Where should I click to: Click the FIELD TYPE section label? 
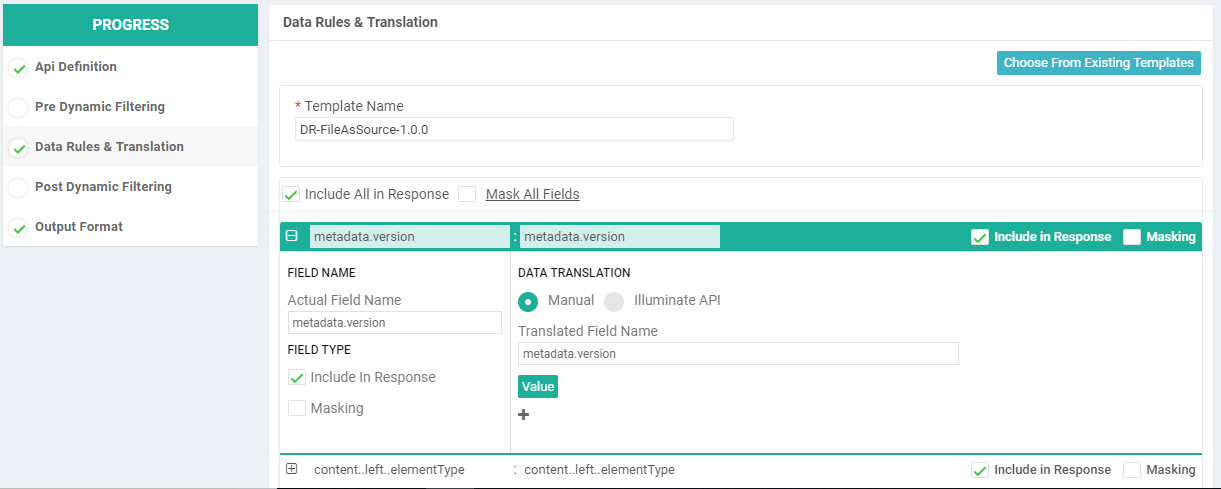pos(319,350)
